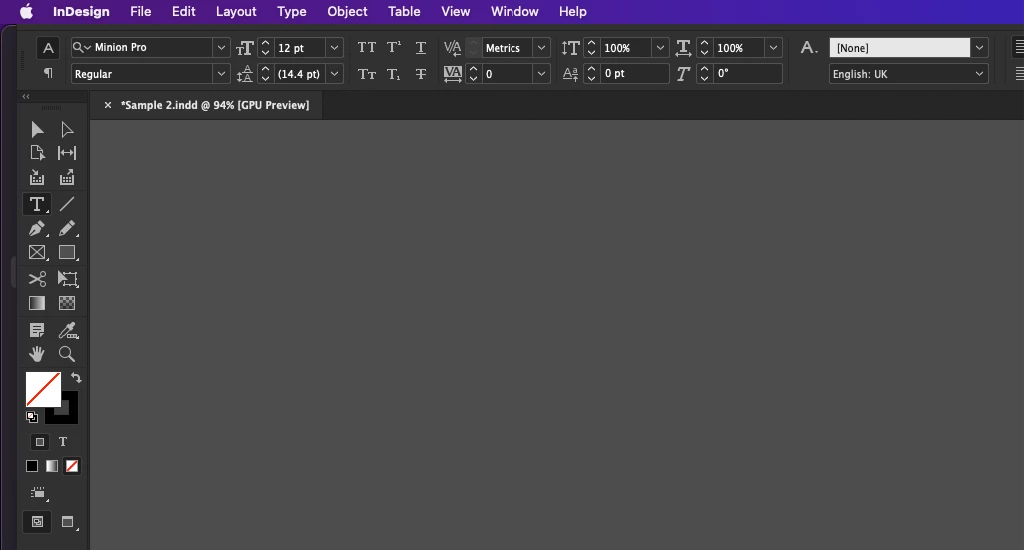This screenshot has height=550, width=1024.
Task: Open the Regular font style dropdown
Action: pyautogui.click(x=221, y=74)
